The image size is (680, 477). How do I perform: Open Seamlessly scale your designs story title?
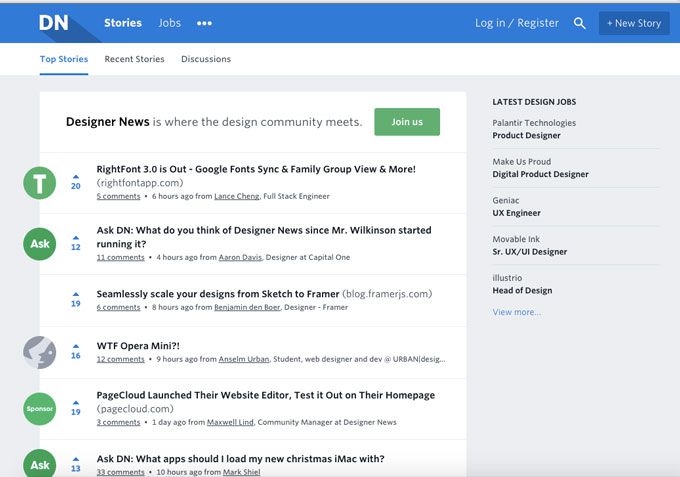(218, 294)
